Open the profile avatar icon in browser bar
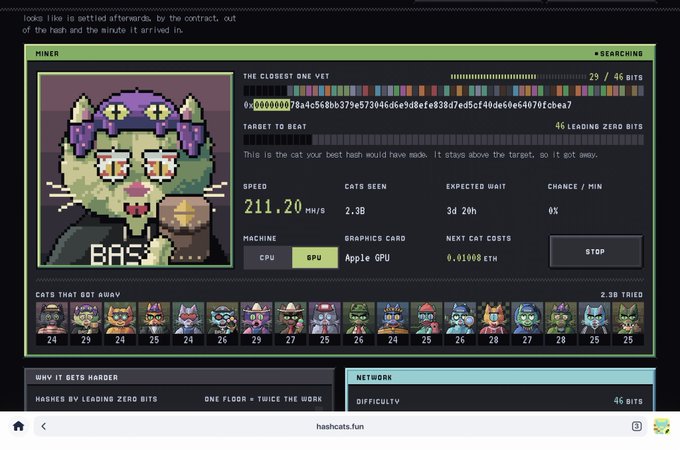The image size is (680, 450). (x=661, y=426)
